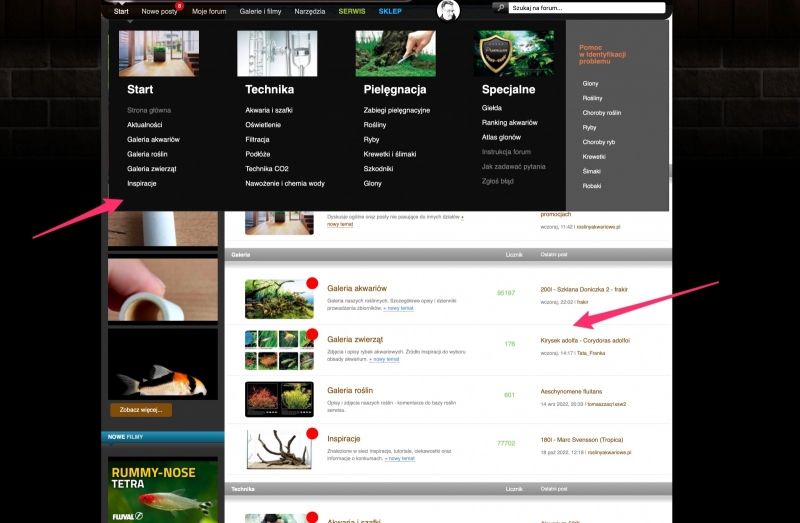Select Robaki in the help sidebar
The image size is (800, 523).
tap(592, 186)
